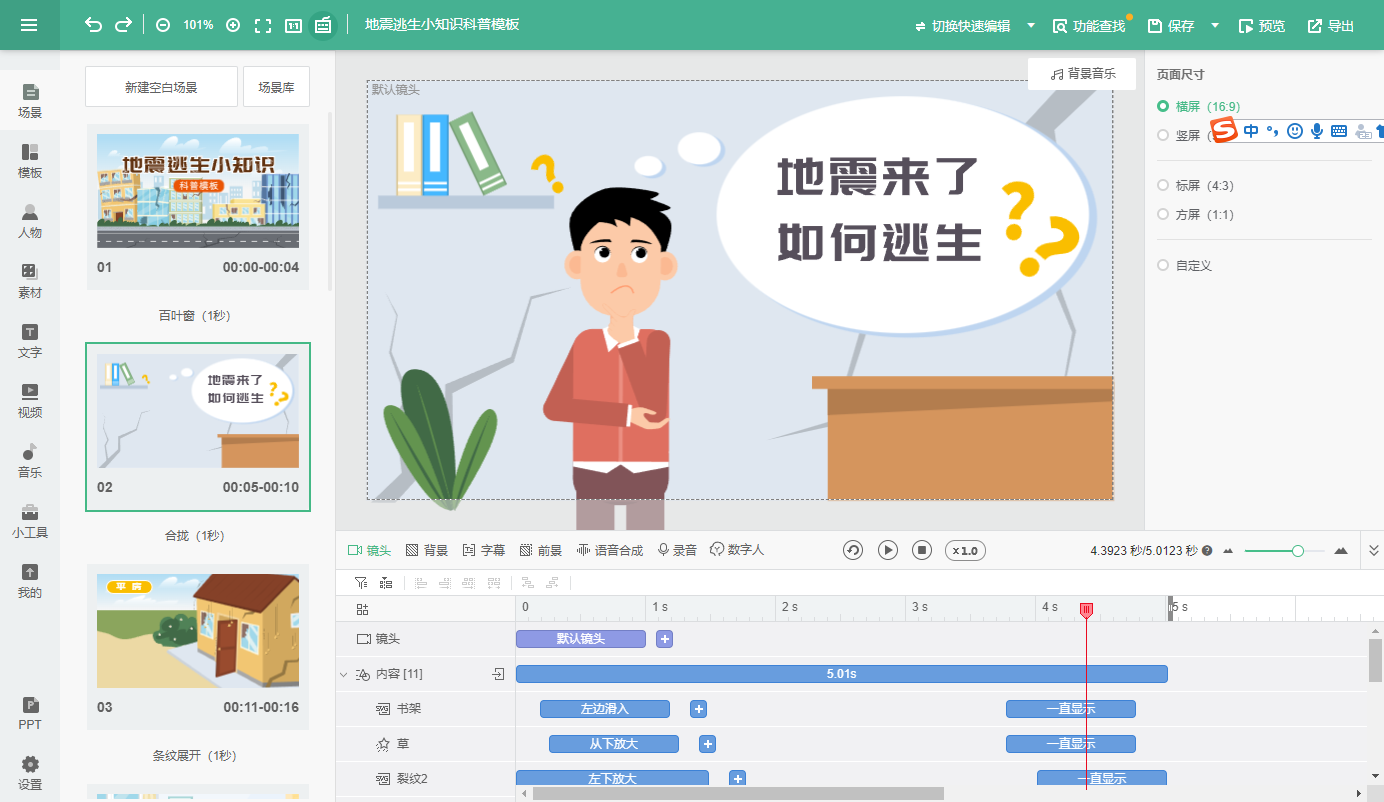Click the Sogou microphone voice input icon
Viewport: 1384px width, 802px height.
click(1317, 131)
